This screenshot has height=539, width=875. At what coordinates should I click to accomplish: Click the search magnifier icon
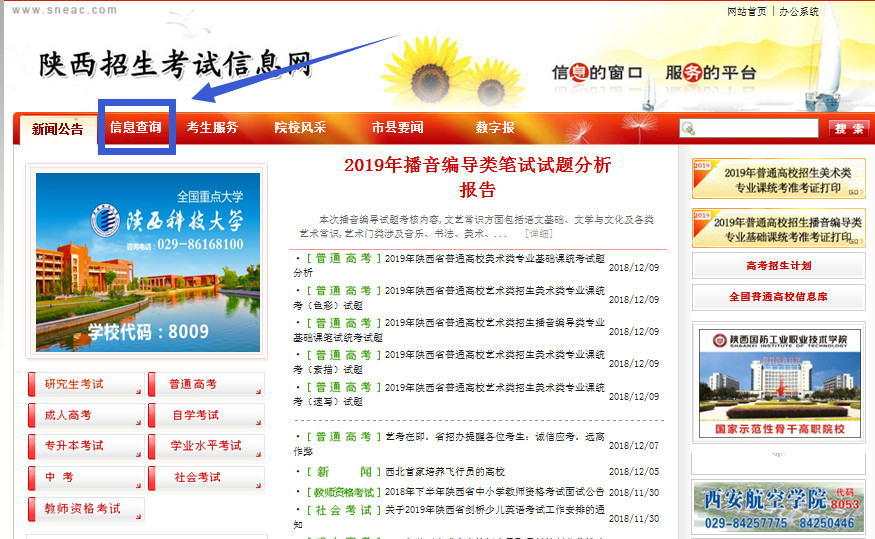pyautogui.click(x=689, y=128)
